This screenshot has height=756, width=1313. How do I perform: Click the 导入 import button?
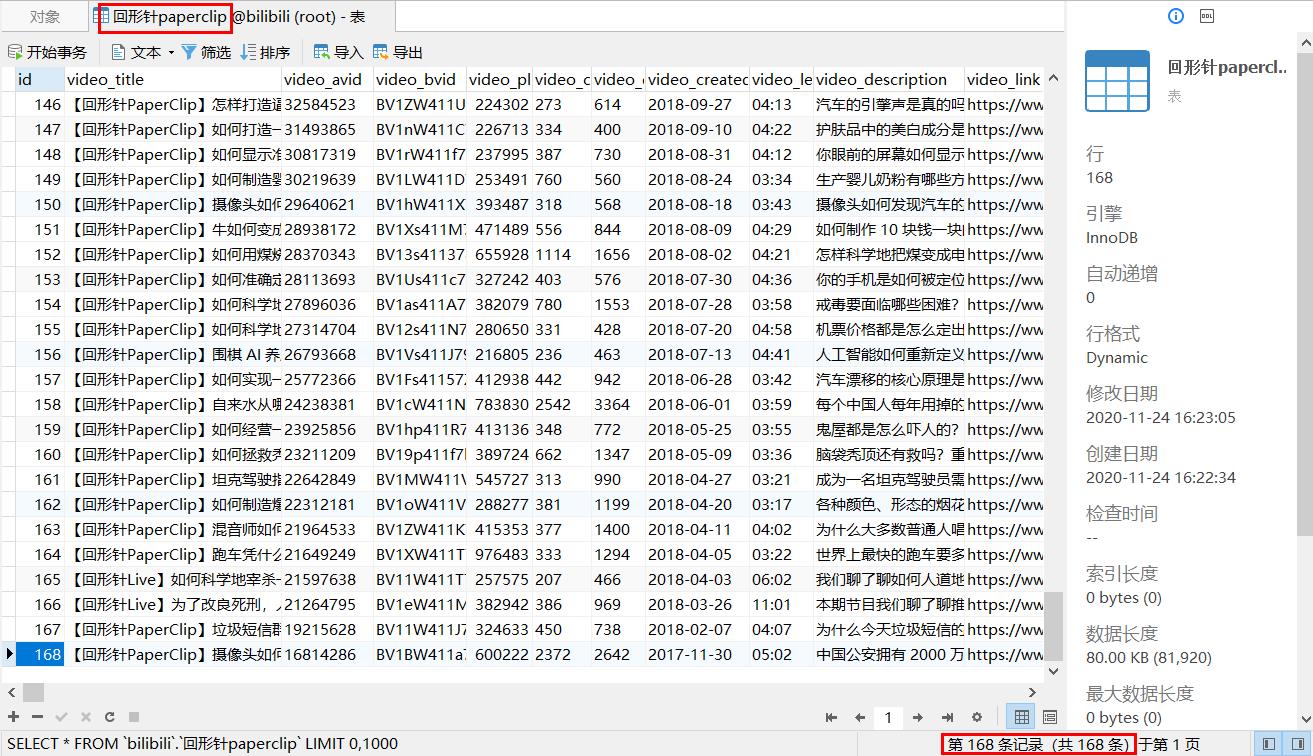click(339, 52)
